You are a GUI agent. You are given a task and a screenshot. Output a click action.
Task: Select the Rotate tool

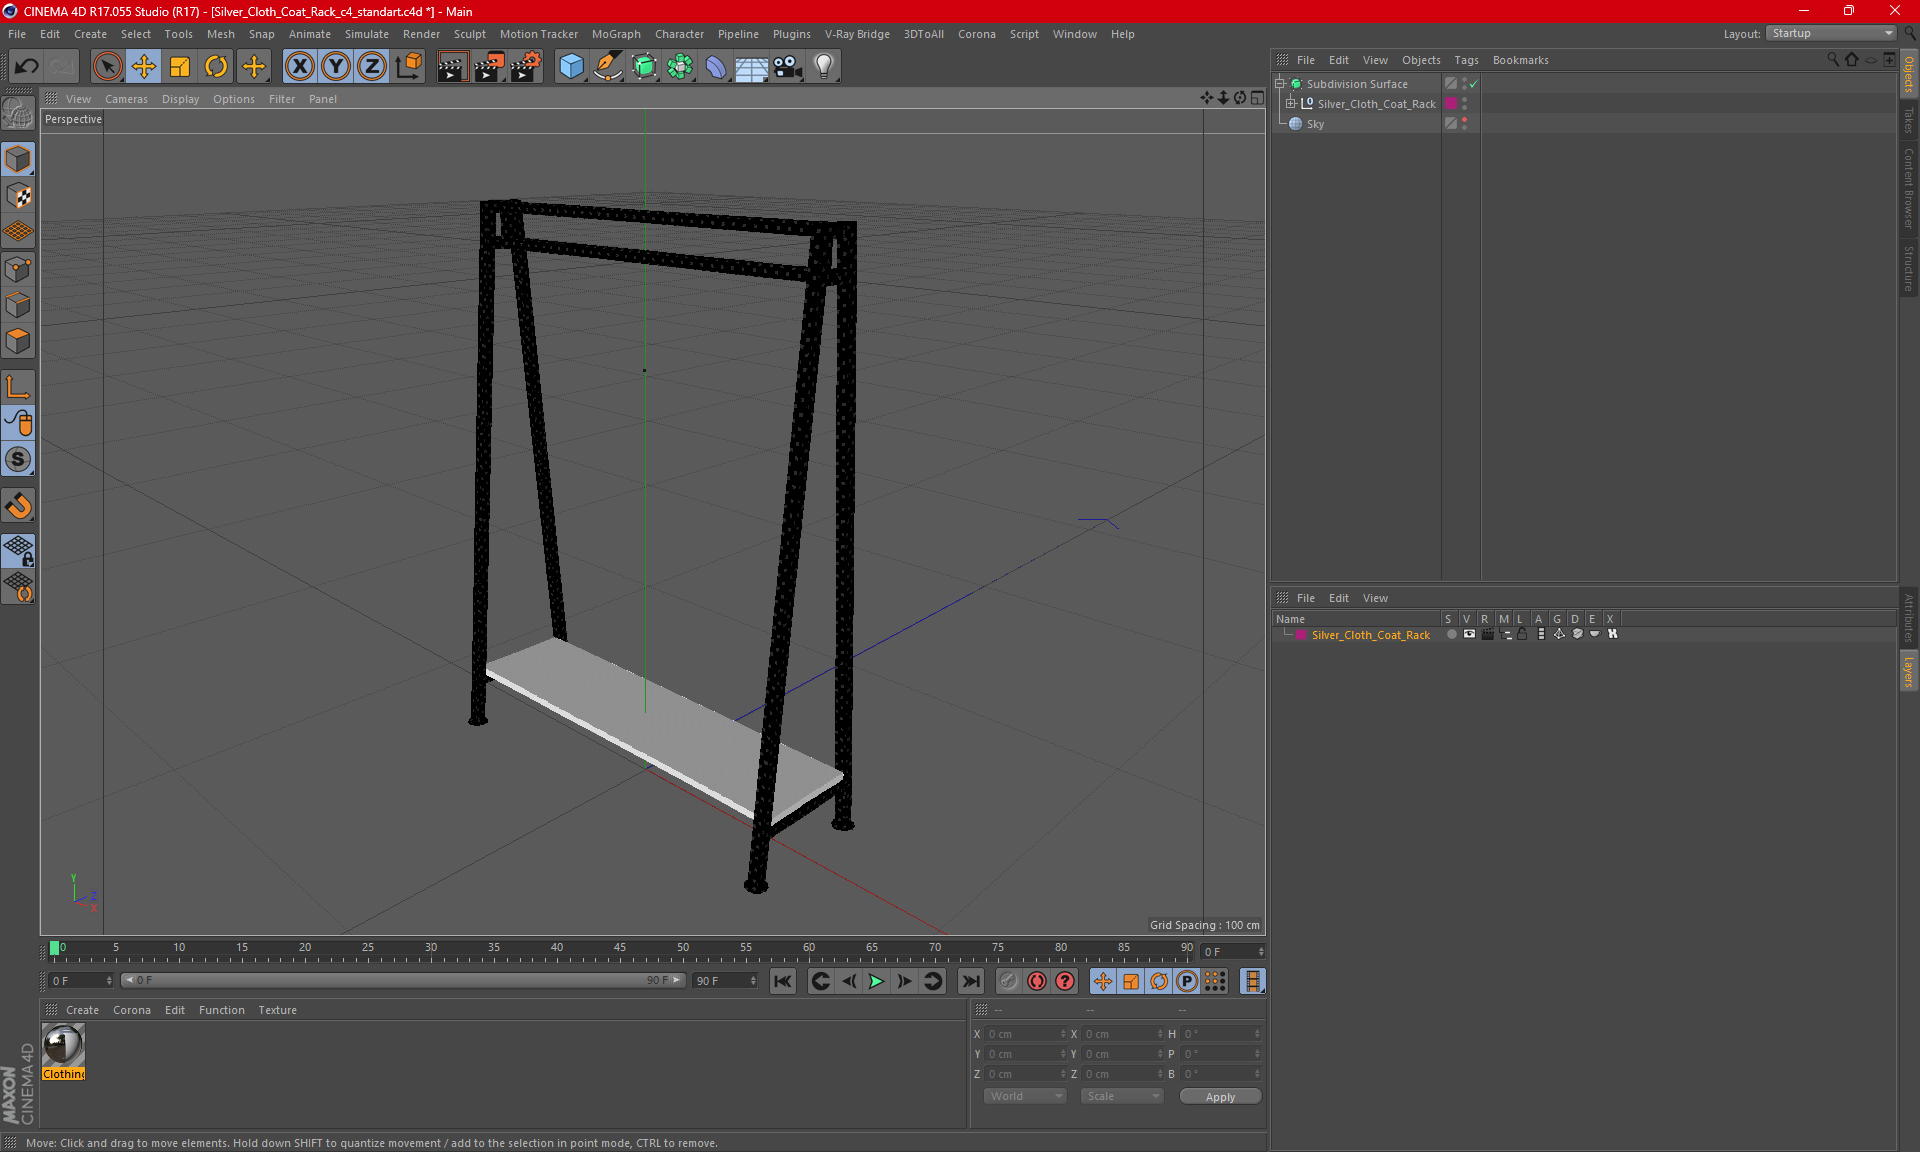click(x=216, y=67)
